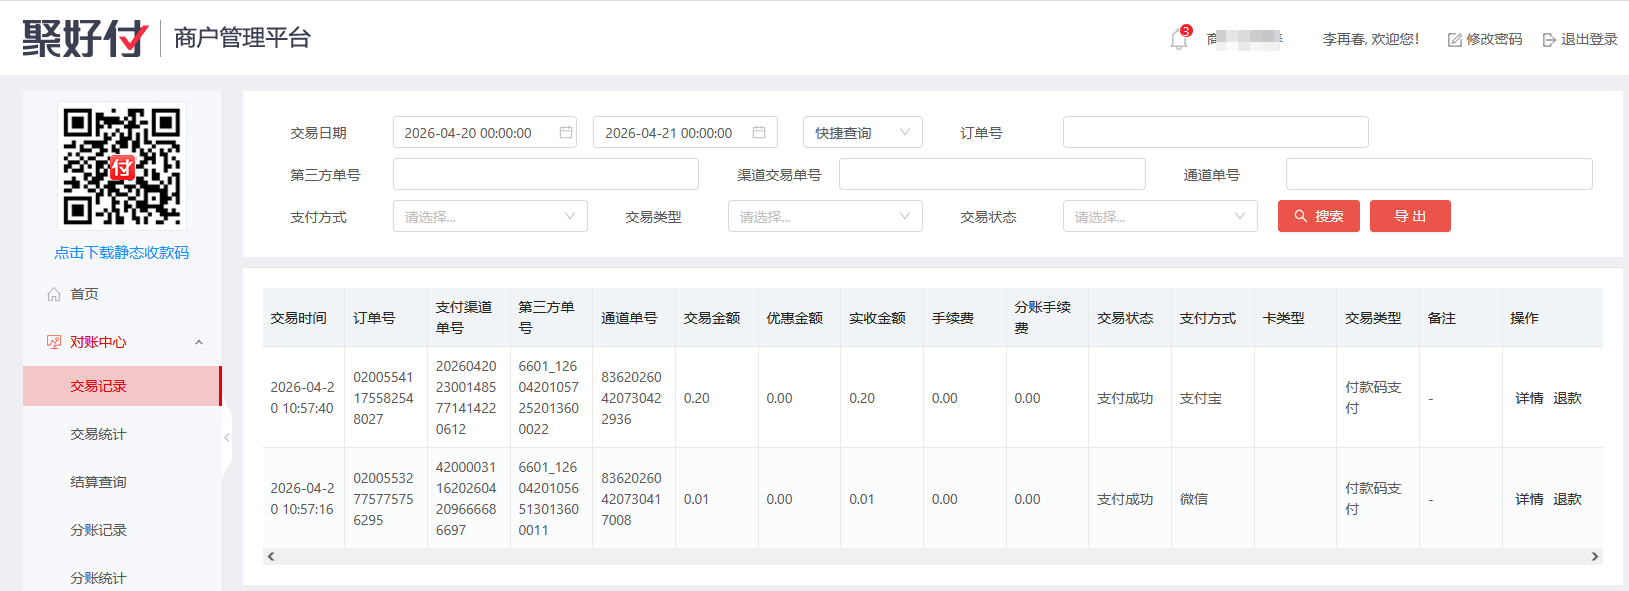The height and width of the screenshot is (591, 1629).
Task: Click the 导出 export button
Action: point(1410,216)
